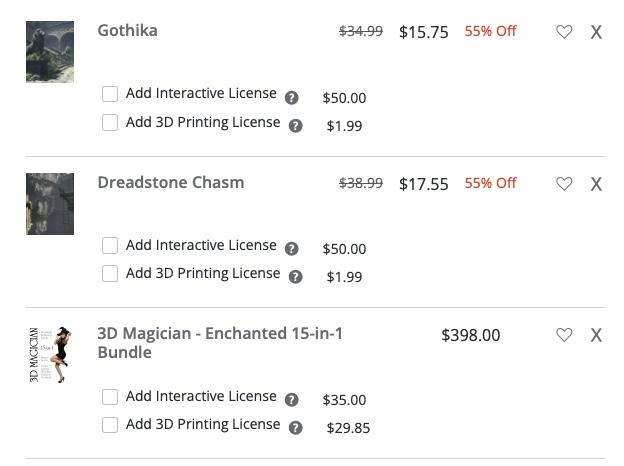
Task: Click help icon for 3D Magician 3D Printing License
Action: point(296,428)
